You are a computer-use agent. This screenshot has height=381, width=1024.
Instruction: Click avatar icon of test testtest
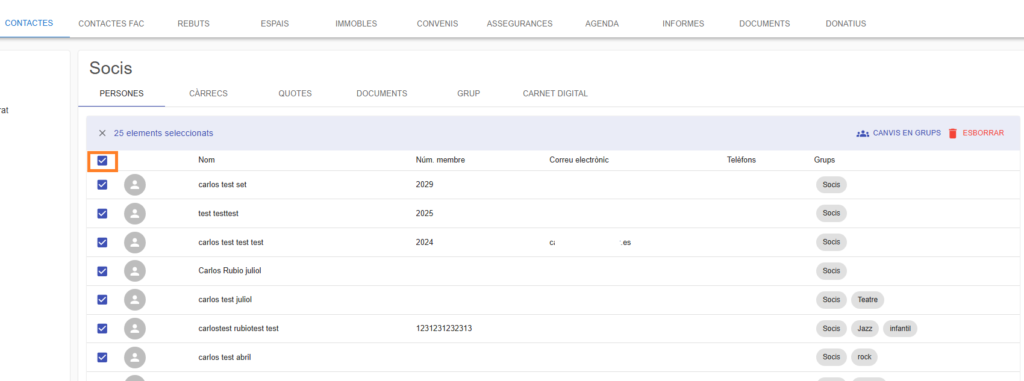[135, 214]
